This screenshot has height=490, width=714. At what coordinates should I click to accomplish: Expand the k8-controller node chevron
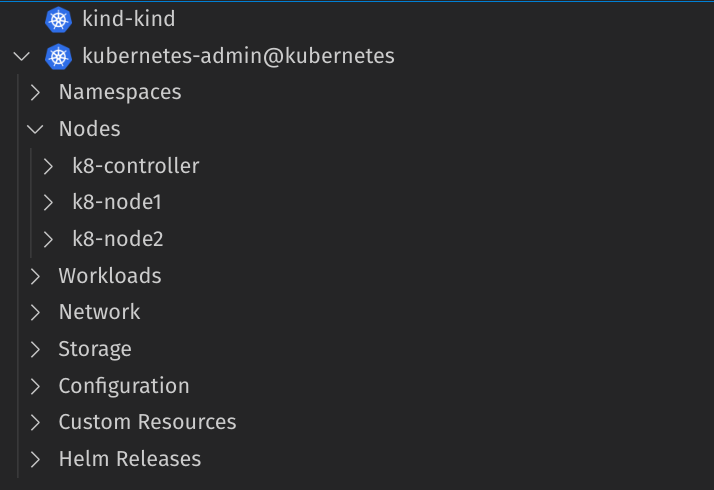click(x=49, y=166)
